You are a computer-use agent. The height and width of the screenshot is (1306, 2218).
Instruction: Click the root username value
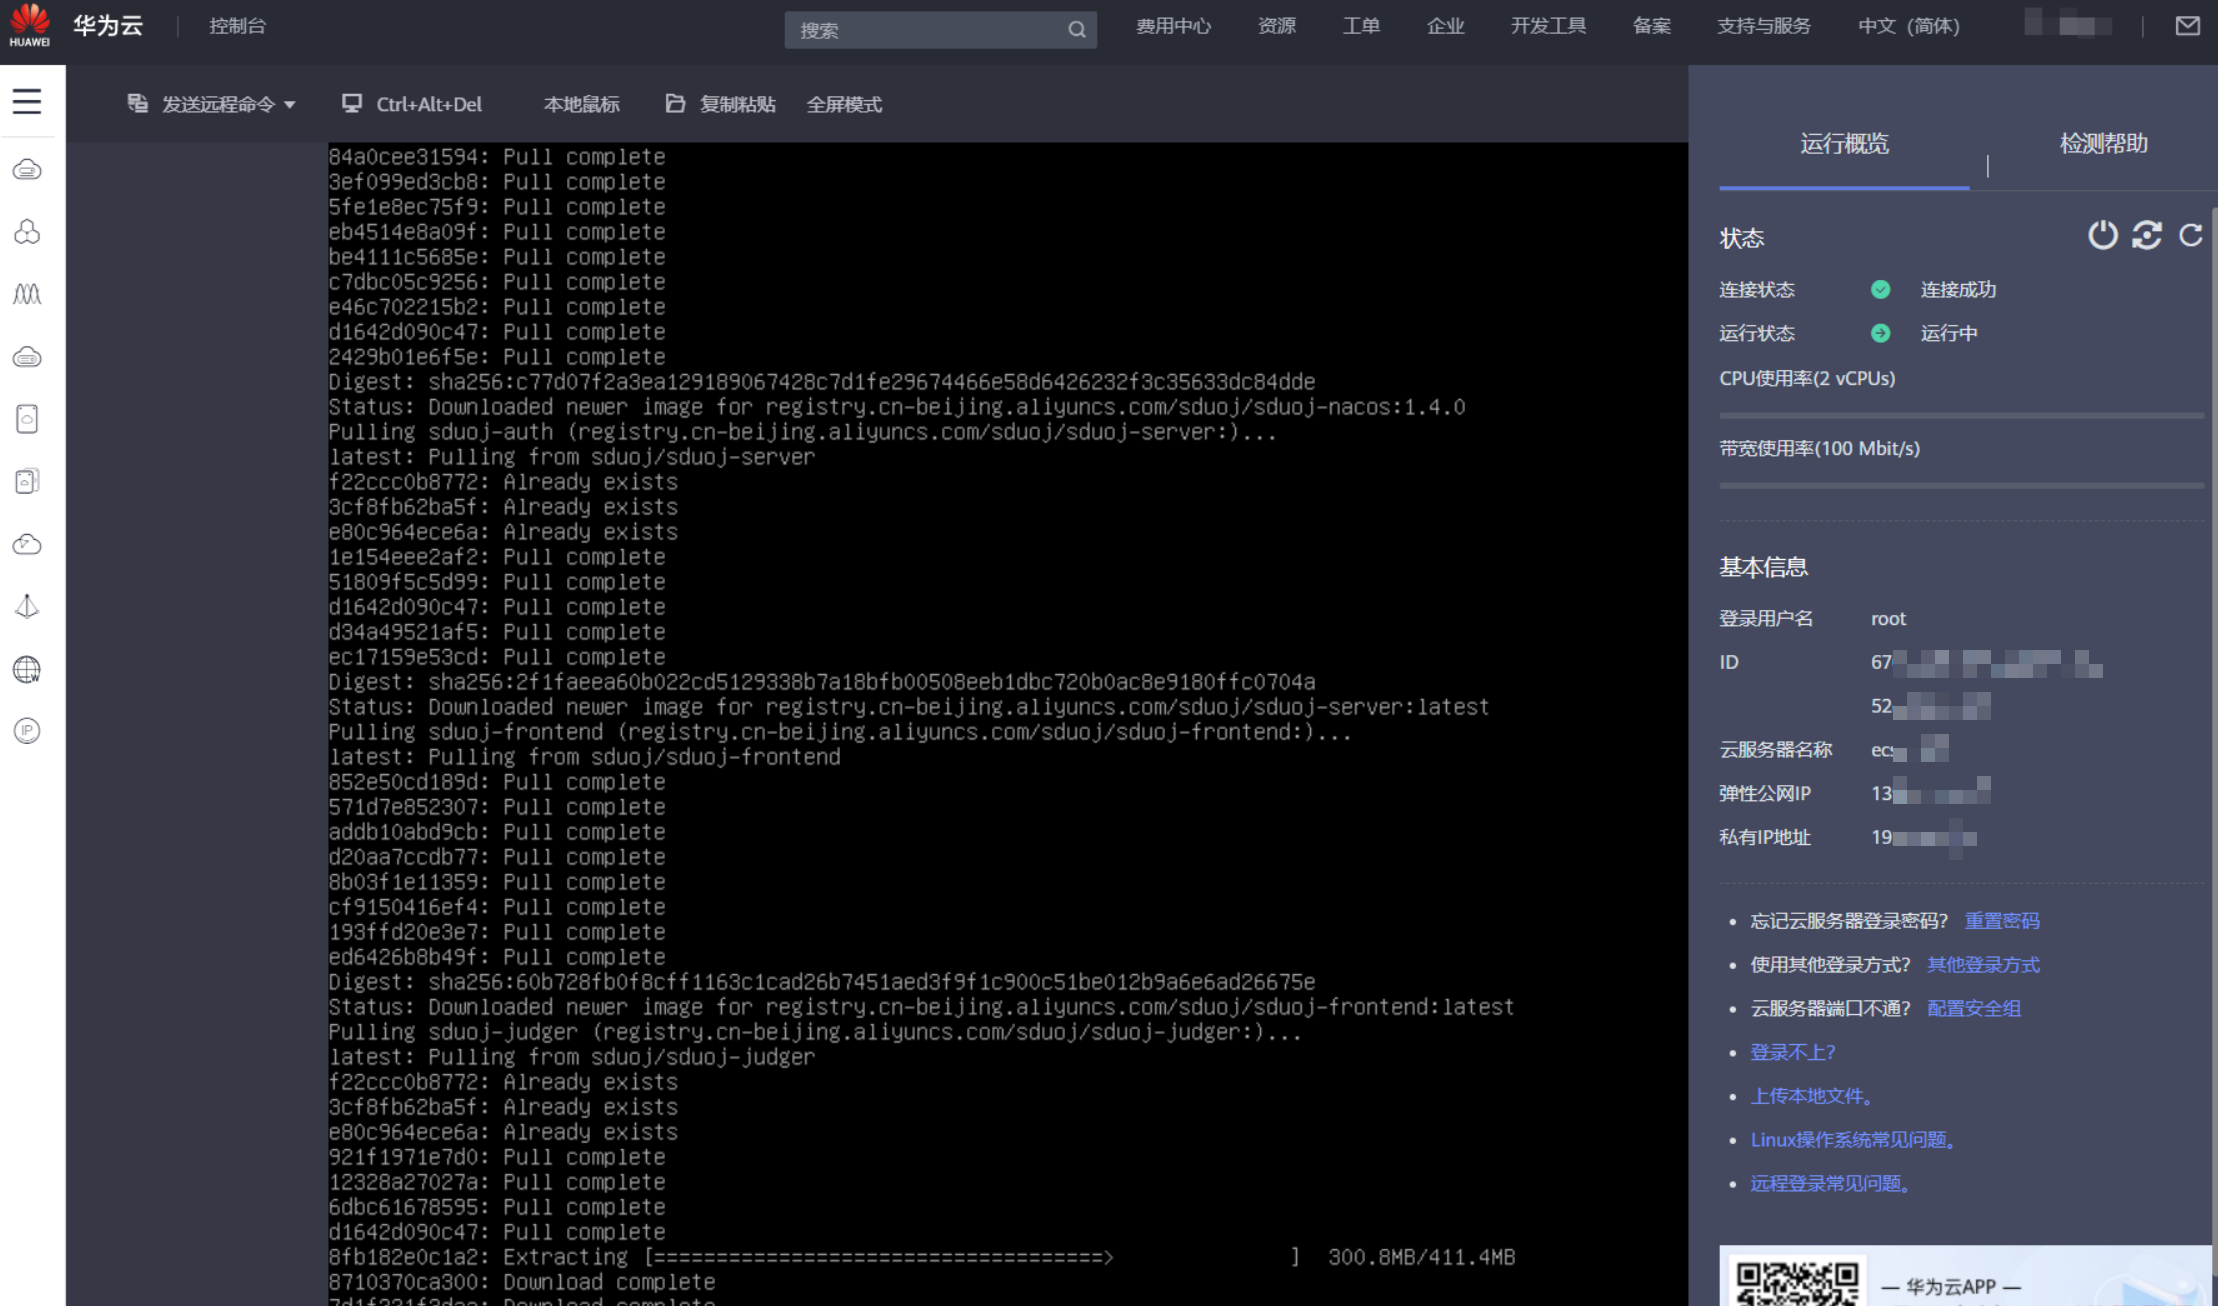click(1888, 619)
